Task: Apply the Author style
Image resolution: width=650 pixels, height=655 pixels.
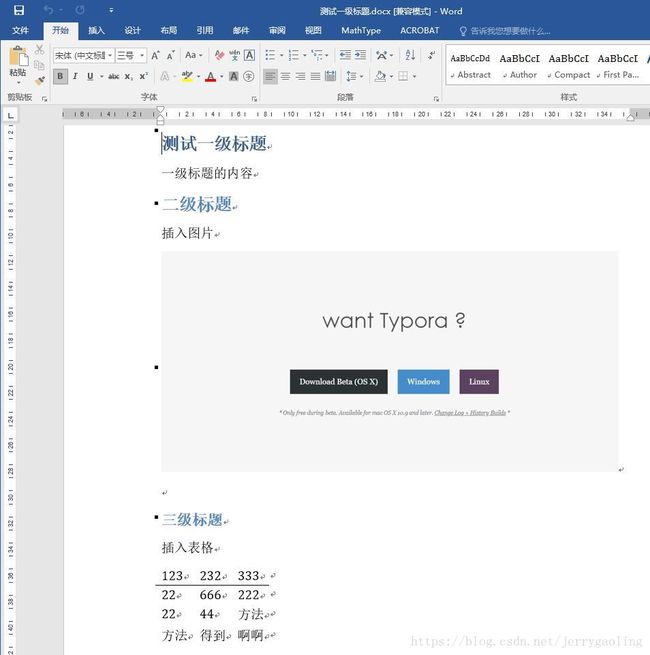Action: click(520, 66)
